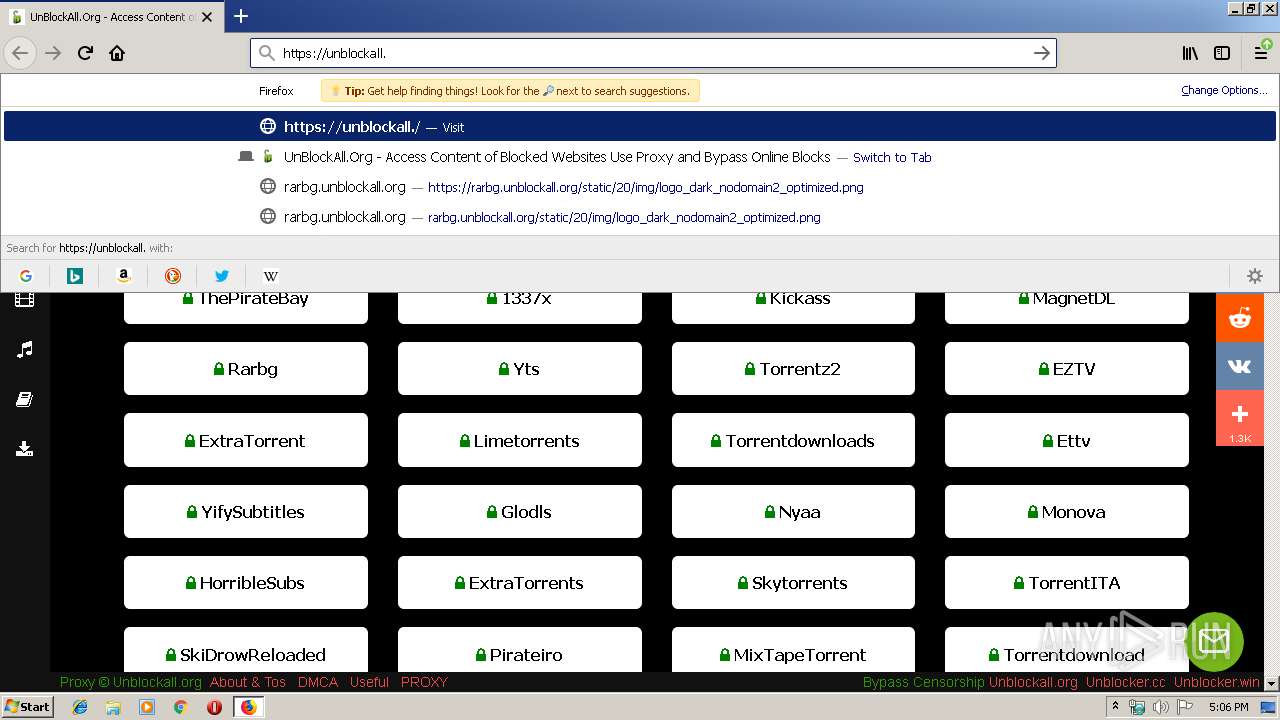Screen dimensions: 1280x720
Task: Click About & Tos footer link
Action: [x=248, y=682]
